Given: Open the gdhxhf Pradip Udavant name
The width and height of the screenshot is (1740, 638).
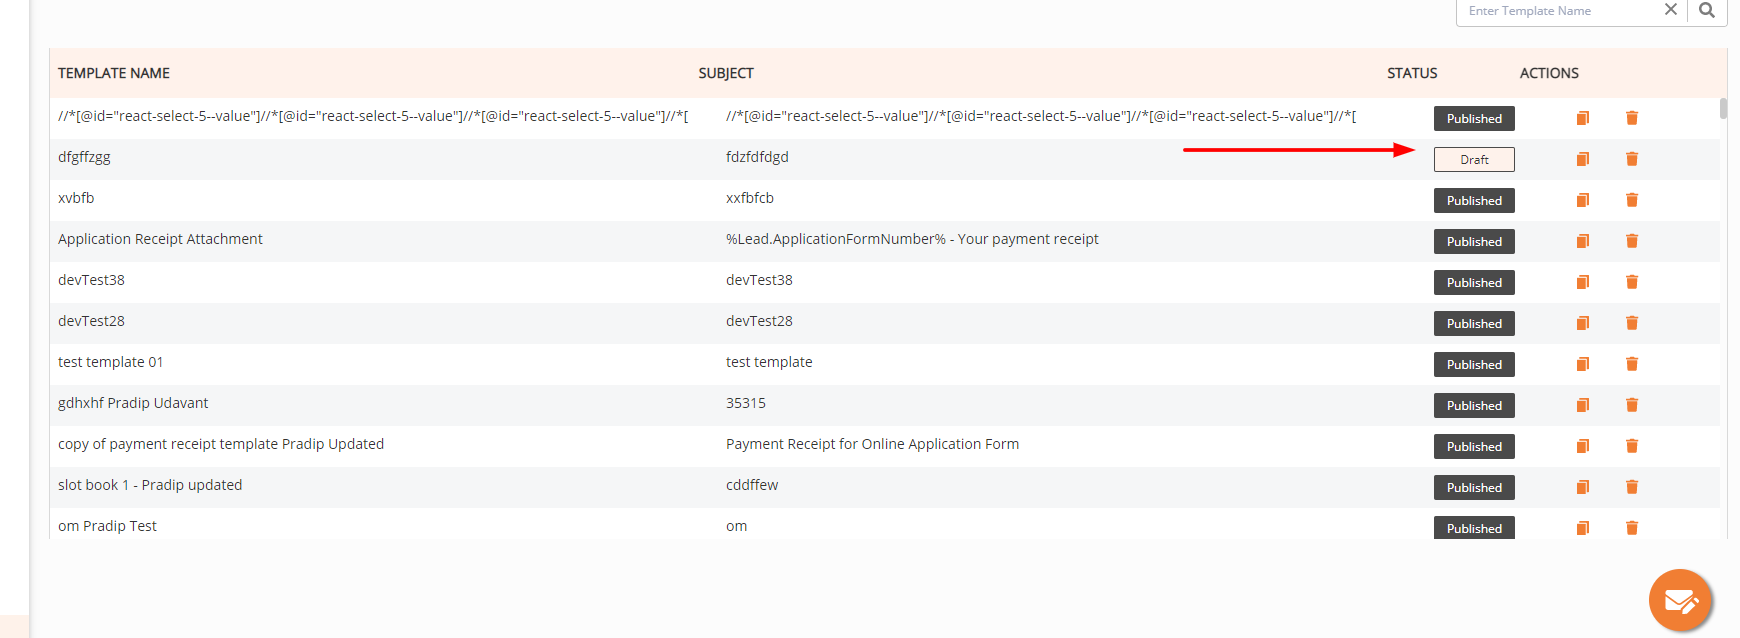Looking at the screenshot, I should click(133, 403).
